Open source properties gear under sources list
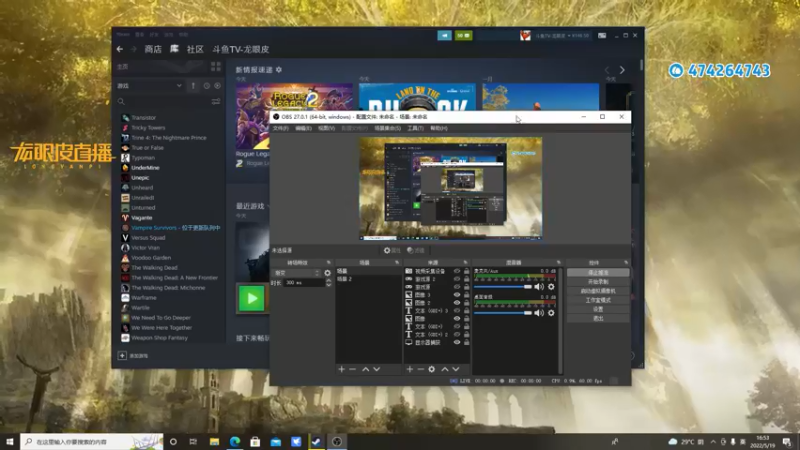This screenshot has height=450, width=800. [432, 369]
